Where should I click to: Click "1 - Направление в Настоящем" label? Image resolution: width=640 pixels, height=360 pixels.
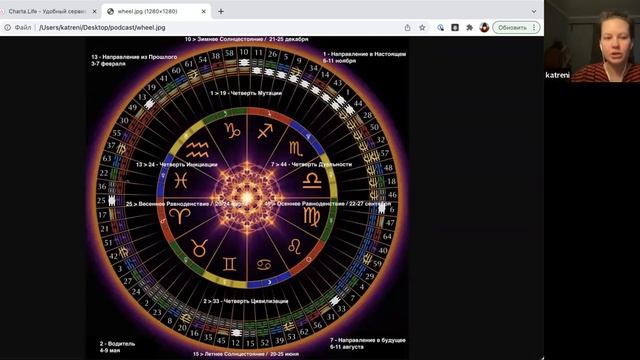(364, 54)
